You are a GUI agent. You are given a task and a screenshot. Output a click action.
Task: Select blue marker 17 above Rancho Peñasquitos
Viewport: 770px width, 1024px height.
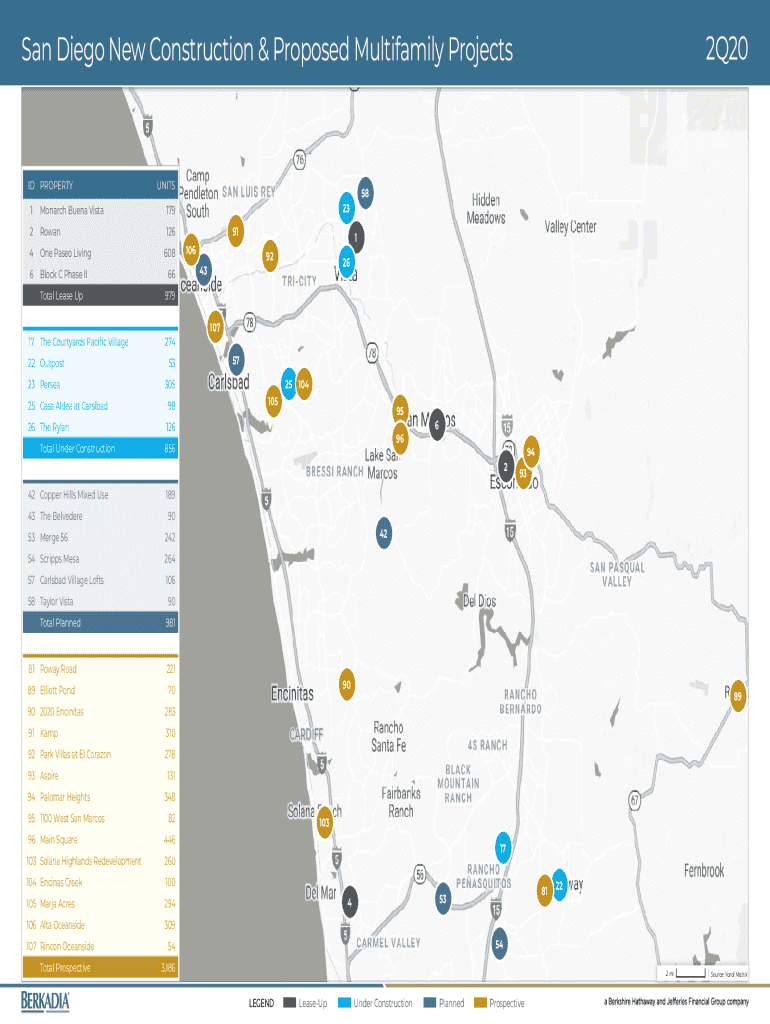click(504, 848)
